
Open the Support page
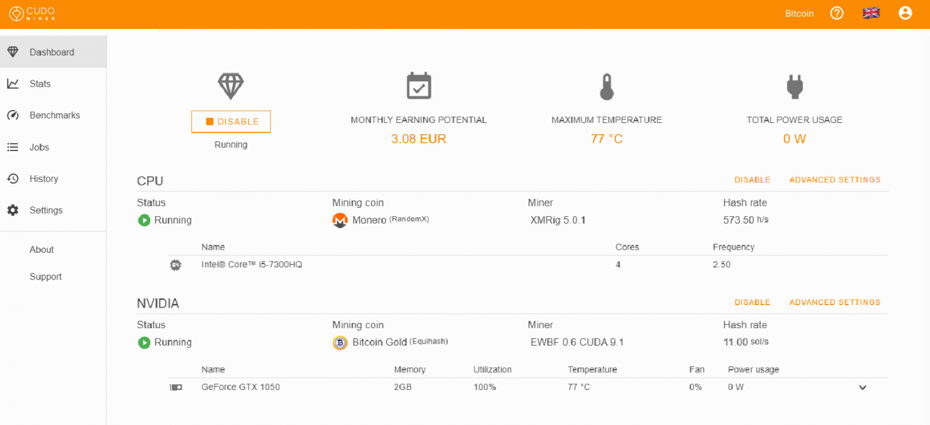pyautogui.click(x=46, y=277)
